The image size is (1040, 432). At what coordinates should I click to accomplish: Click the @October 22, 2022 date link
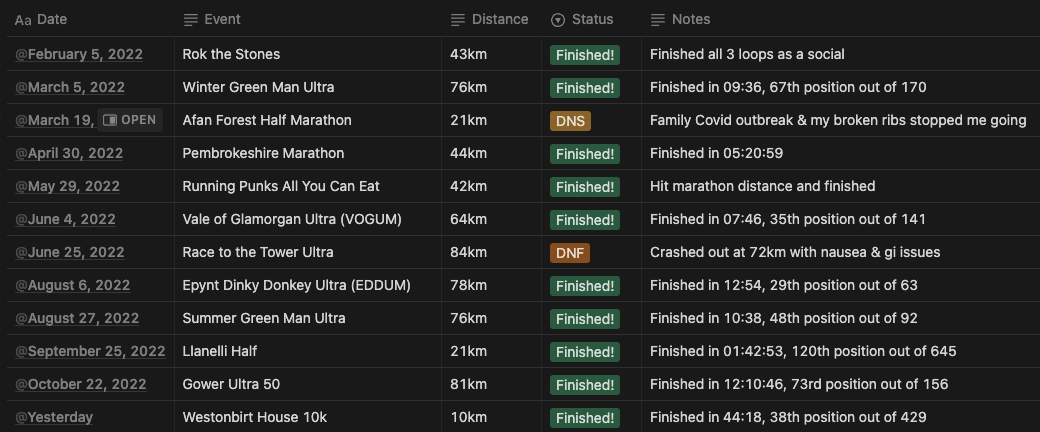coord(81,384)
